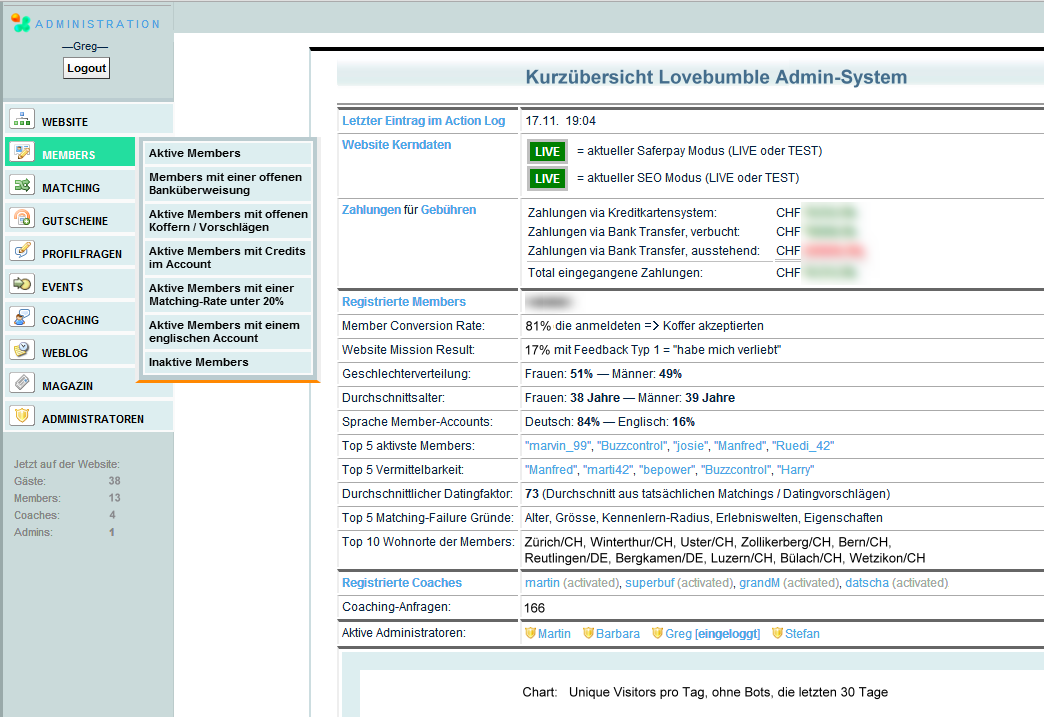
Task: Click the Administratoren shield icon
Action: point(22,416)
